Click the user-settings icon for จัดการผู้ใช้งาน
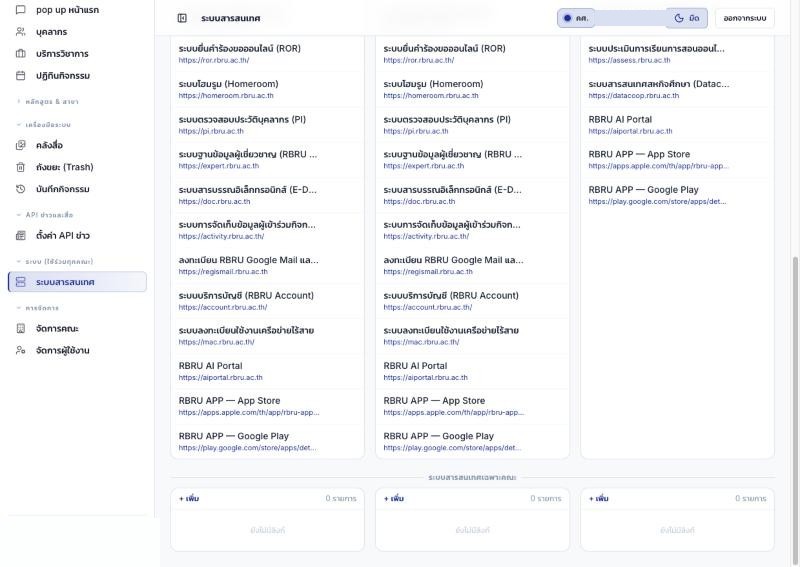 (20, 350)
